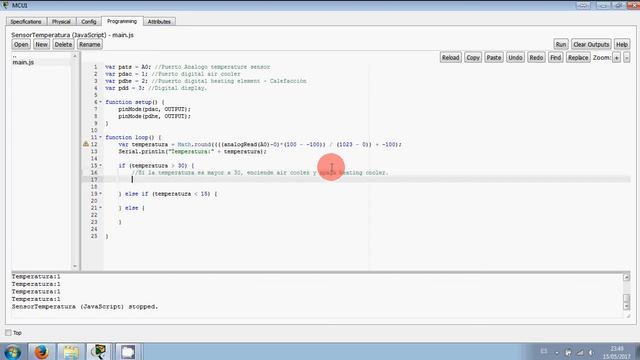Click the warning icon on line 12
This screenshot has width=640, height=360.
click(86, 144)
